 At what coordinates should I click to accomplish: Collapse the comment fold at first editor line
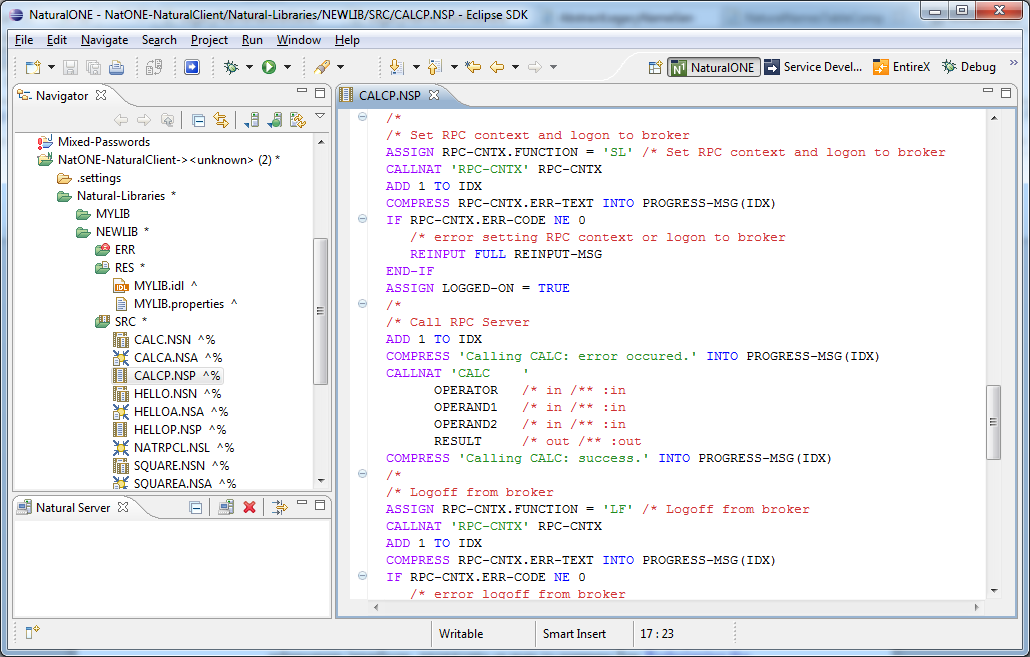362,117
